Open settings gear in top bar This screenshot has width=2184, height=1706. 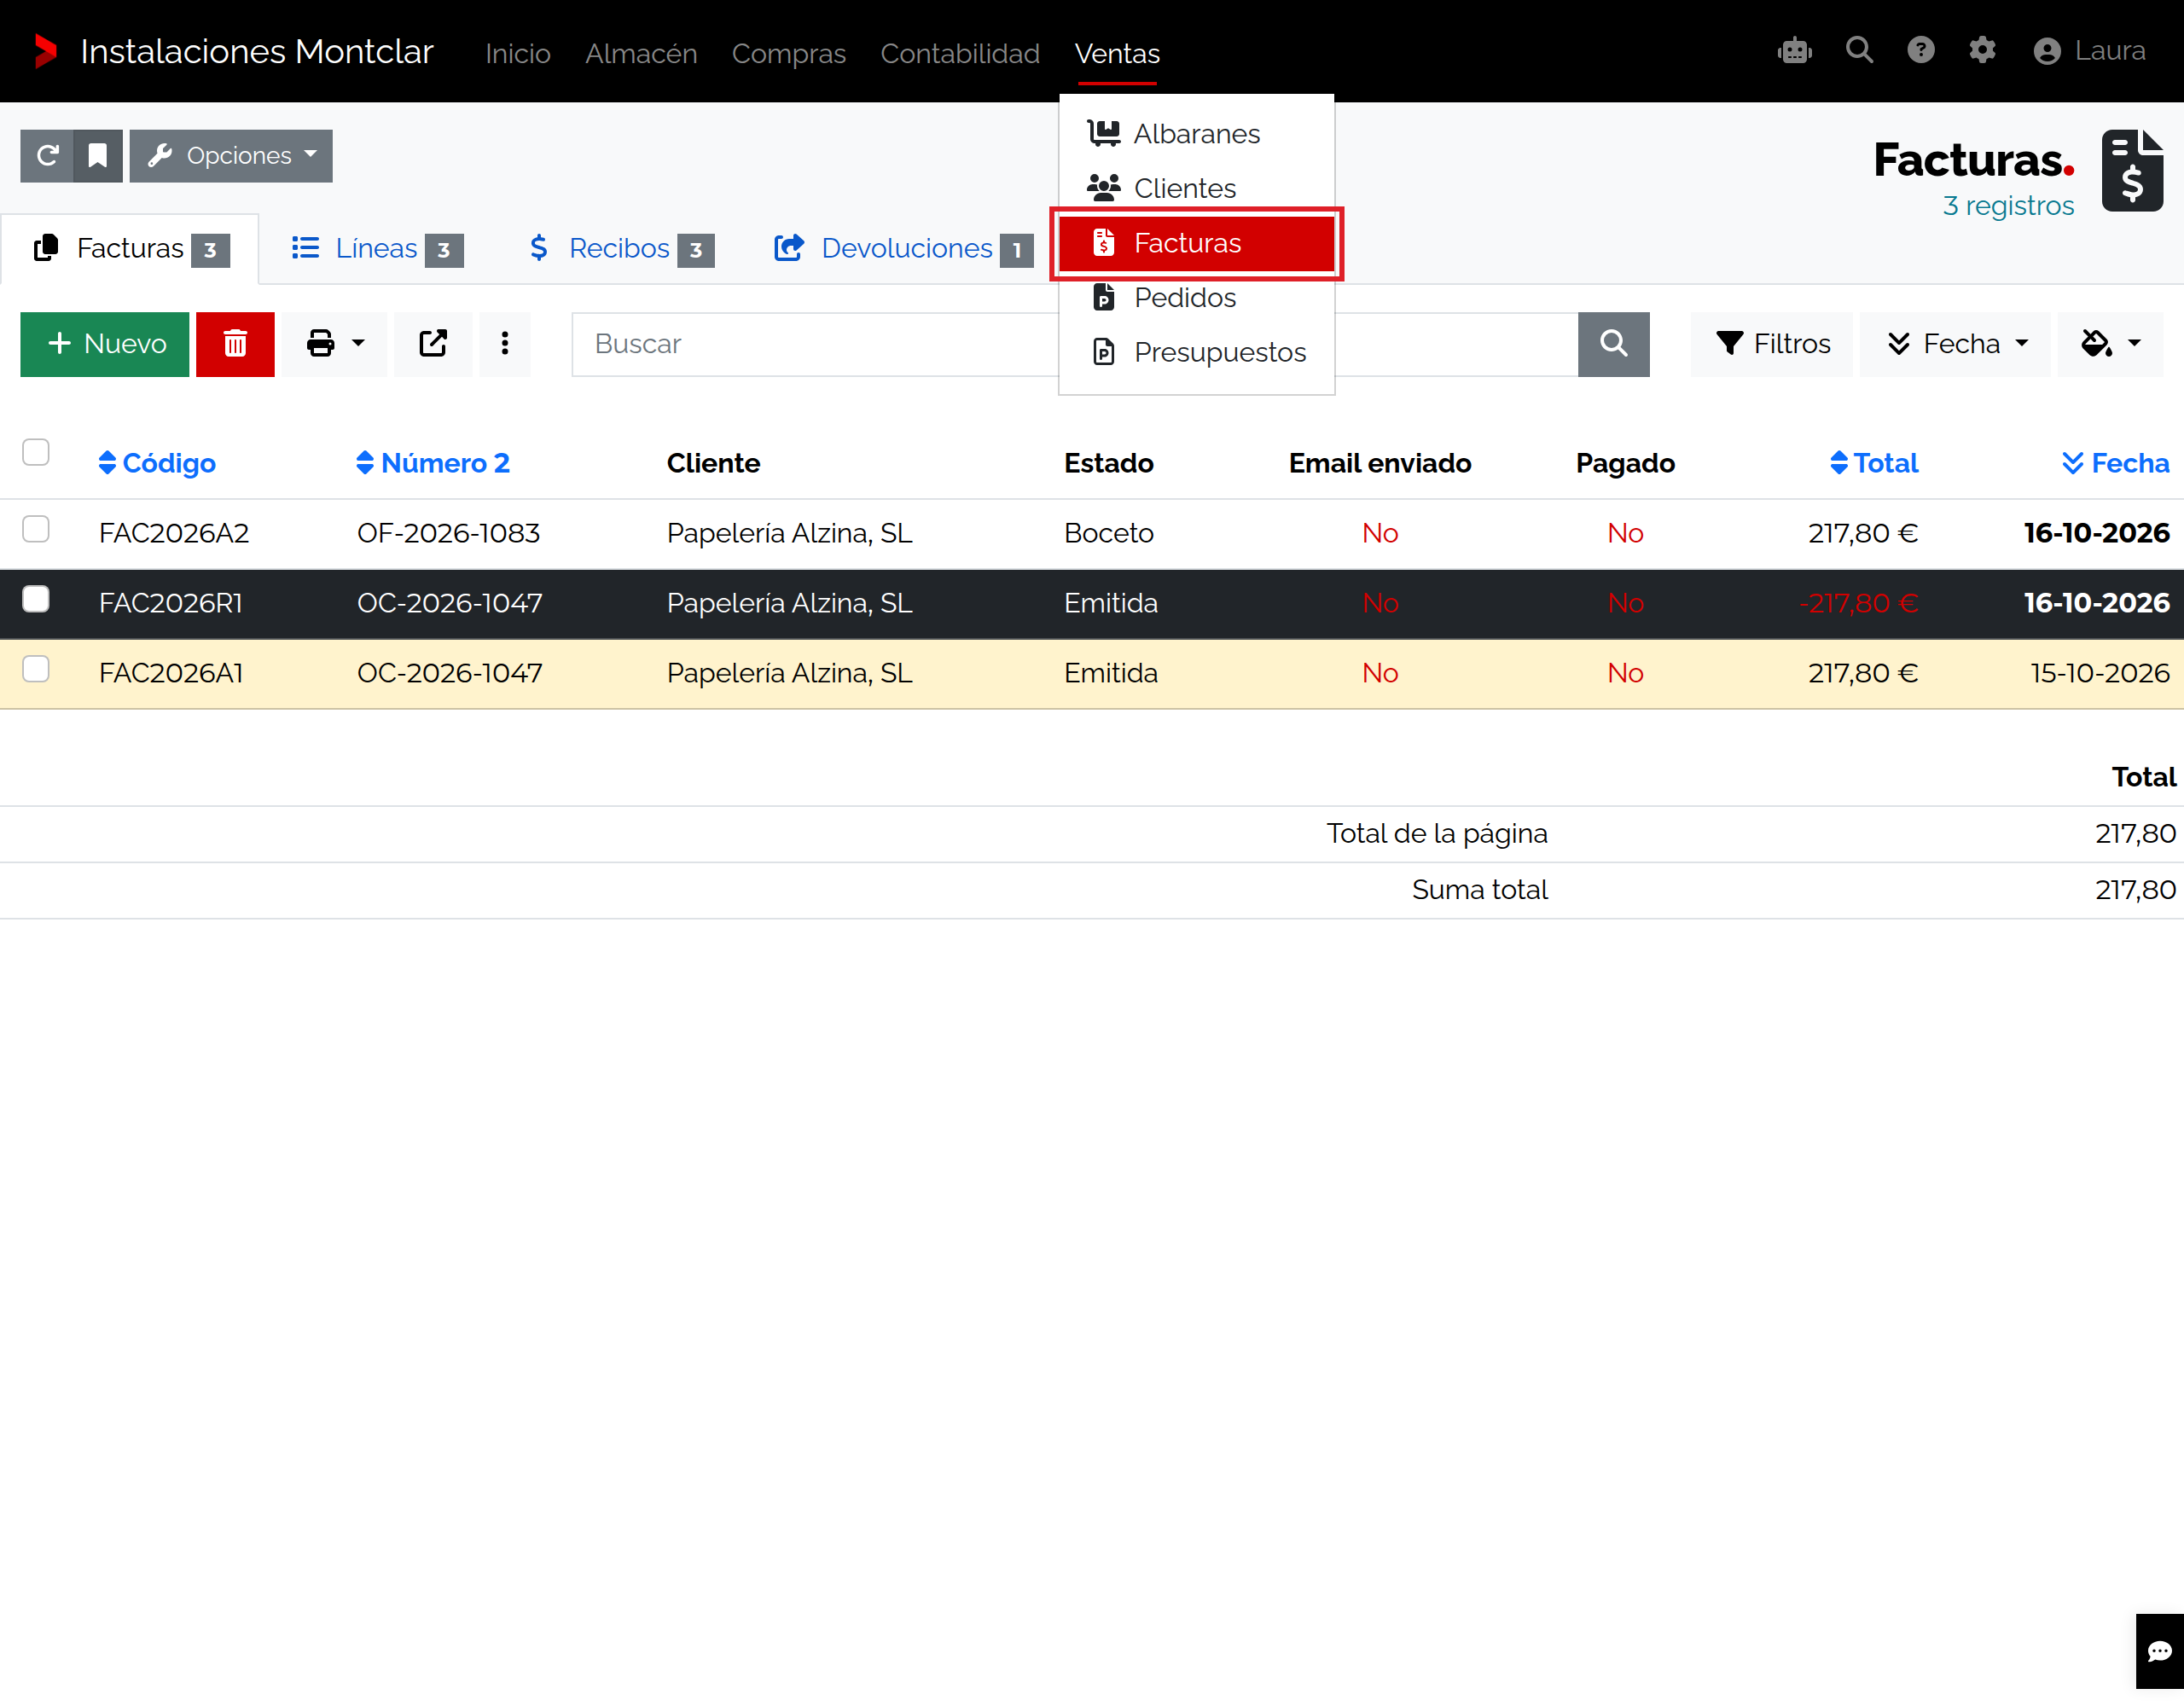(x=1982, y=50)
